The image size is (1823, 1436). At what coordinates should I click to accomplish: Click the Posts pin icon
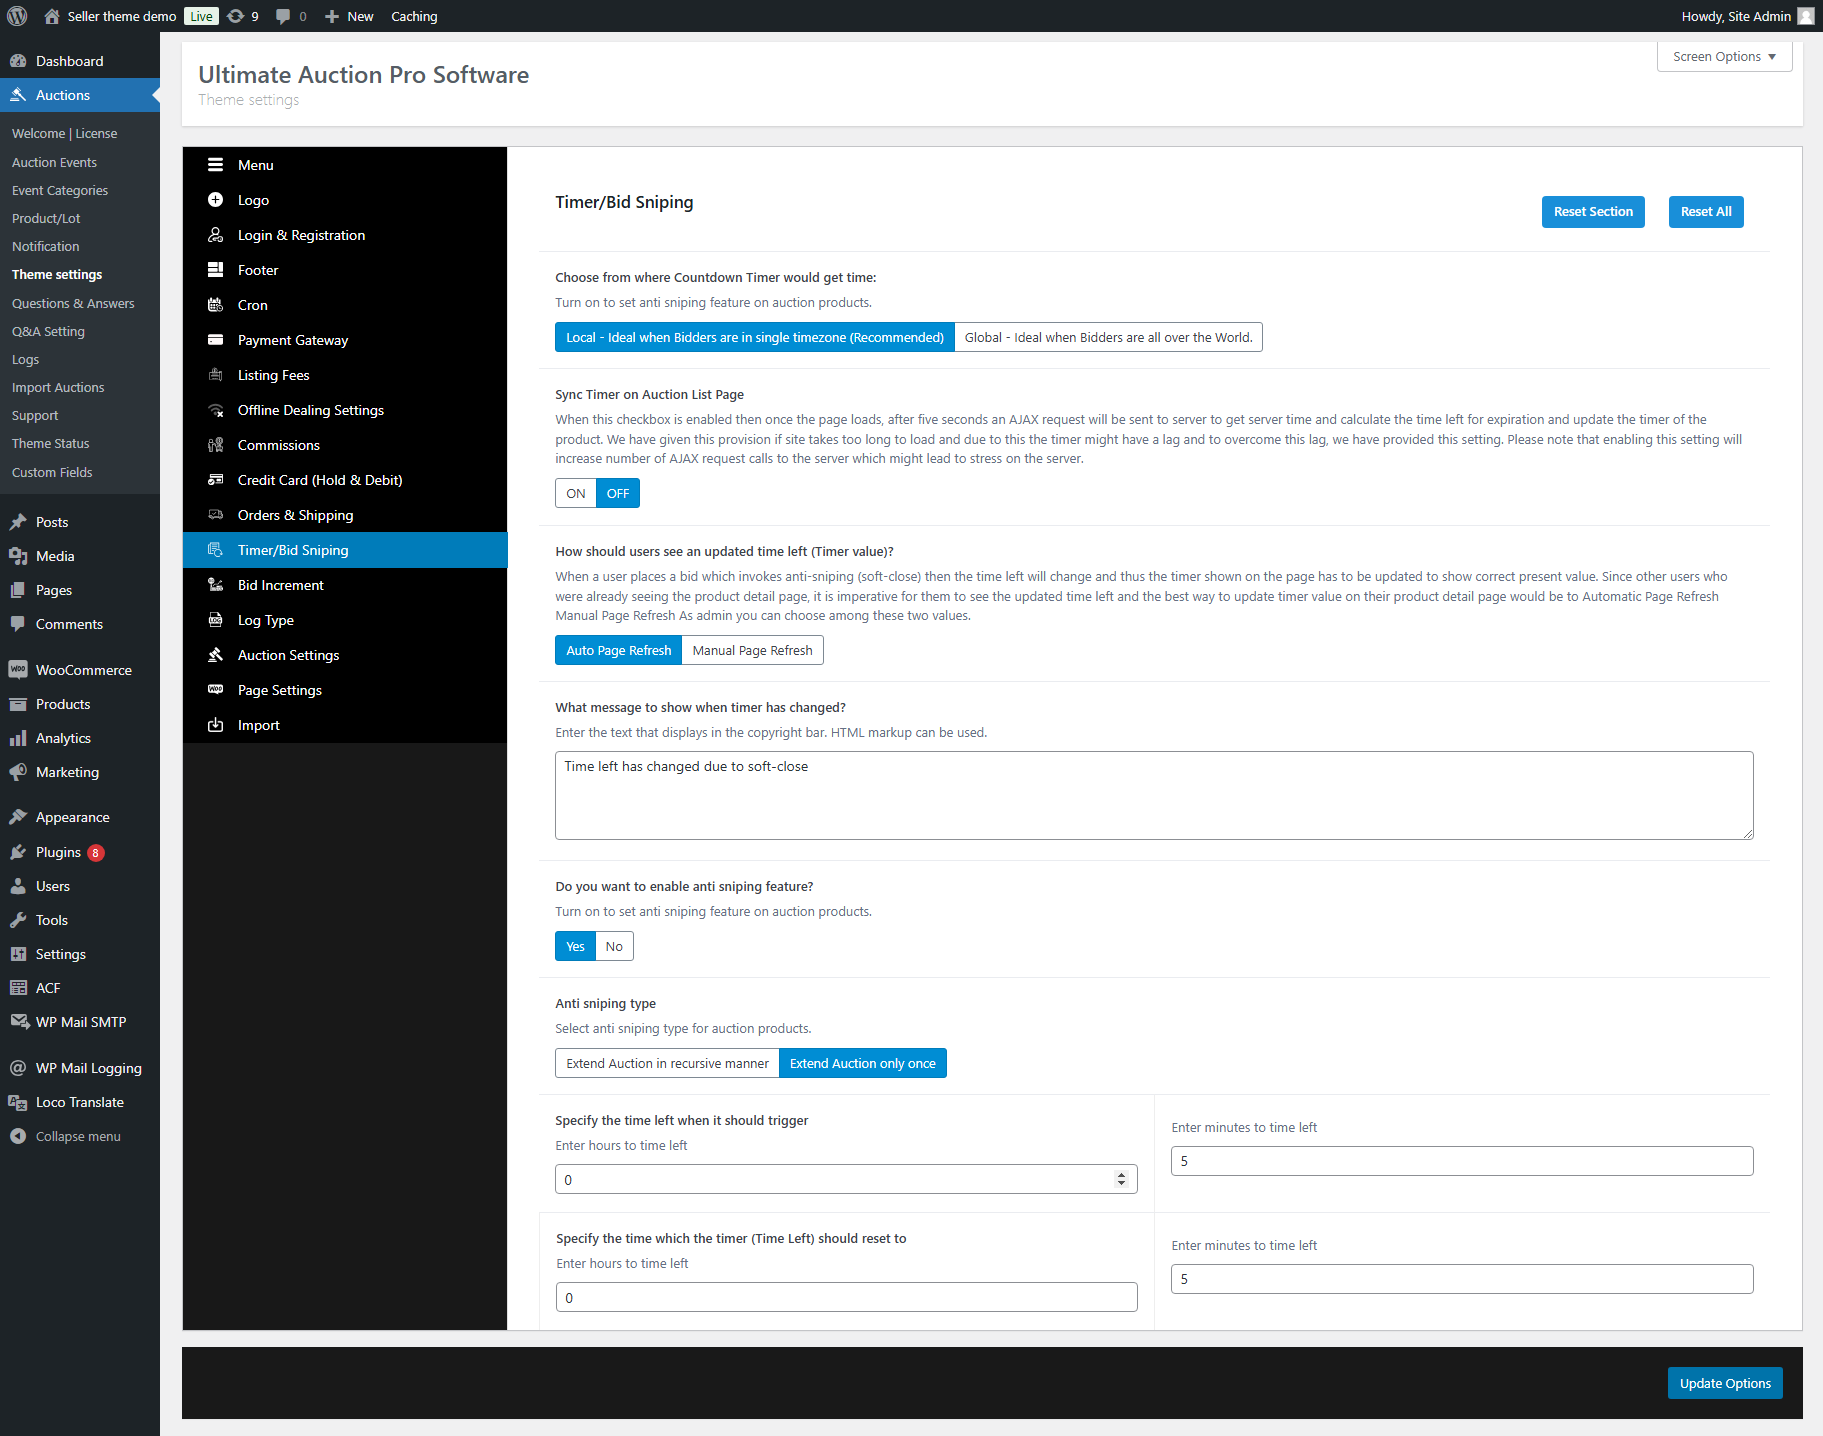(18, 522)
